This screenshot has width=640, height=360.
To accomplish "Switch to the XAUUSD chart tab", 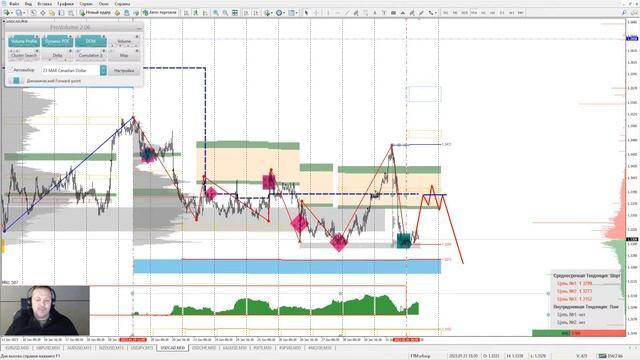I will (x=235, y=348).
